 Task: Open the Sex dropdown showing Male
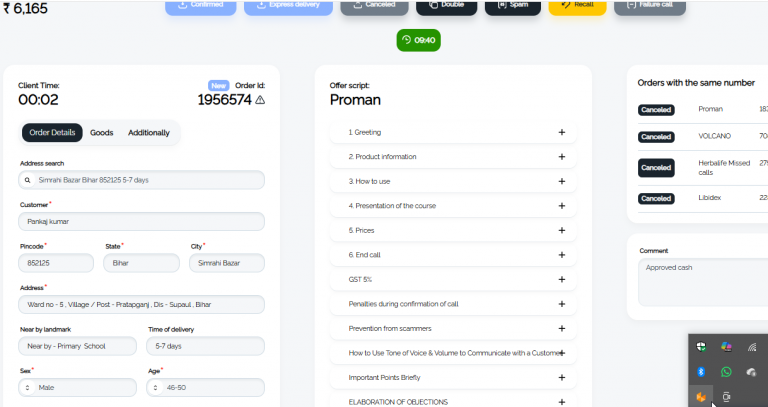click(x=77, y=387)
